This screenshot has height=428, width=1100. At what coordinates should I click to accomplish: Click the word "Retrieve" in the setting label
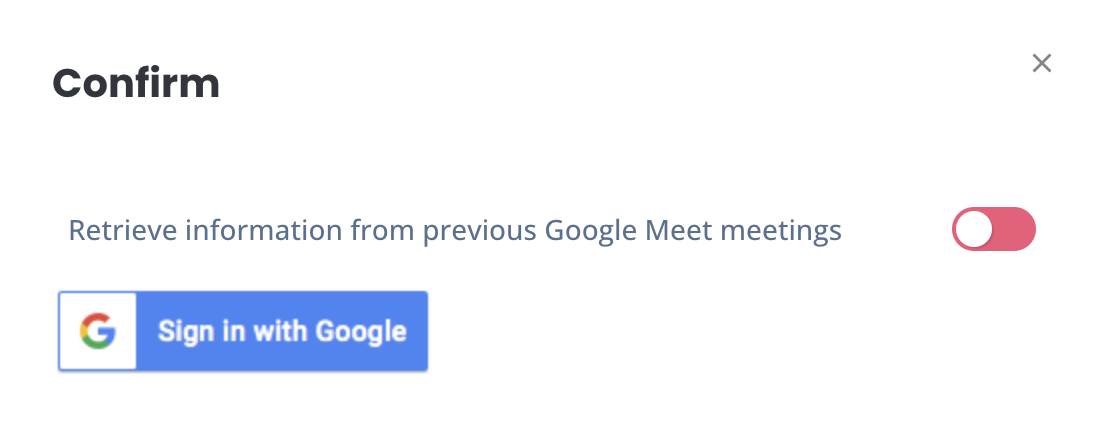tap(123, 230)
